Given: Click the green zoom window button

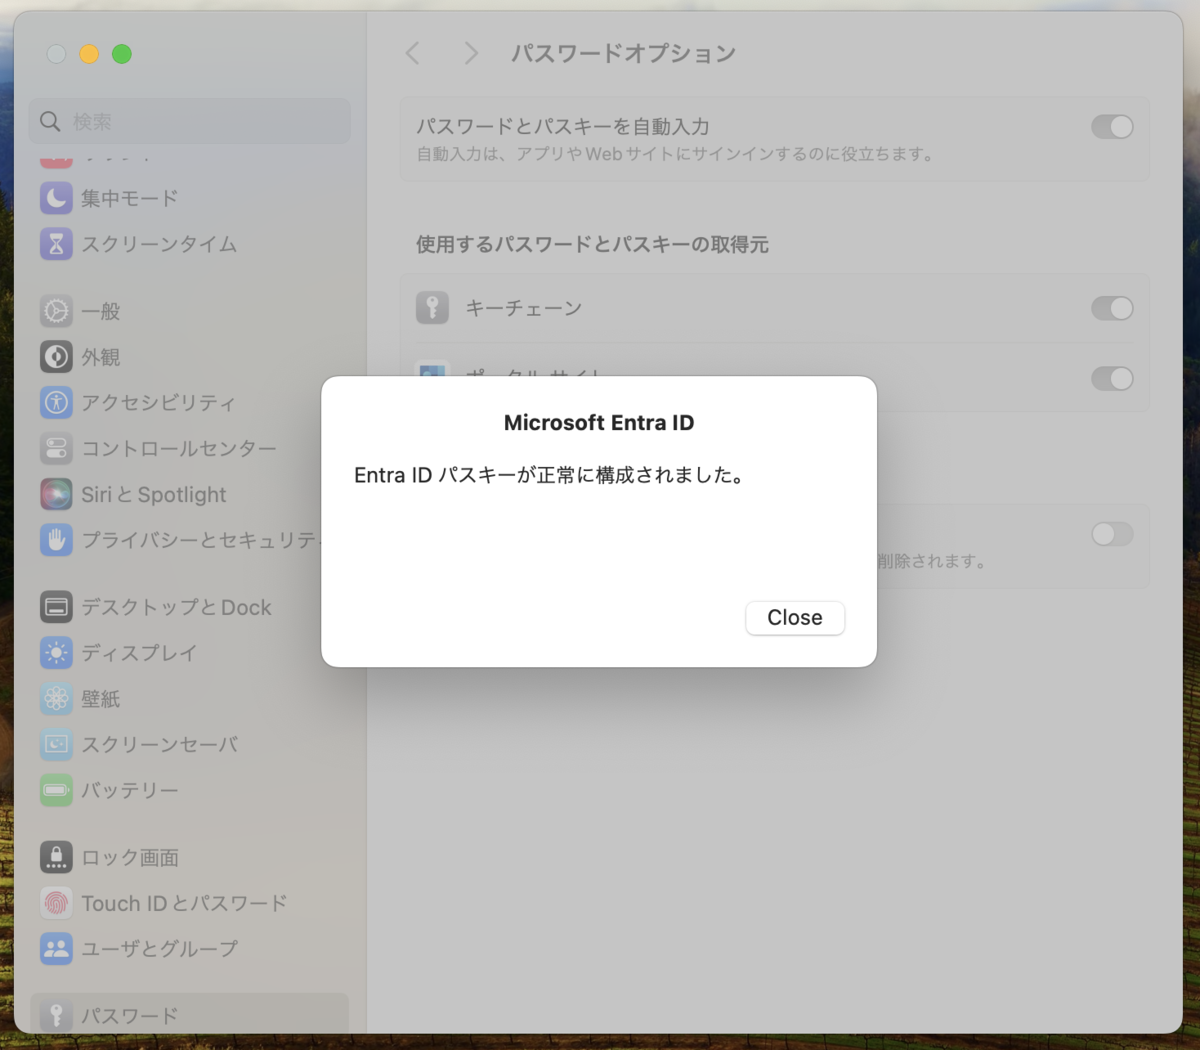Looking at the screenshot, I should [x=122, y=54].
